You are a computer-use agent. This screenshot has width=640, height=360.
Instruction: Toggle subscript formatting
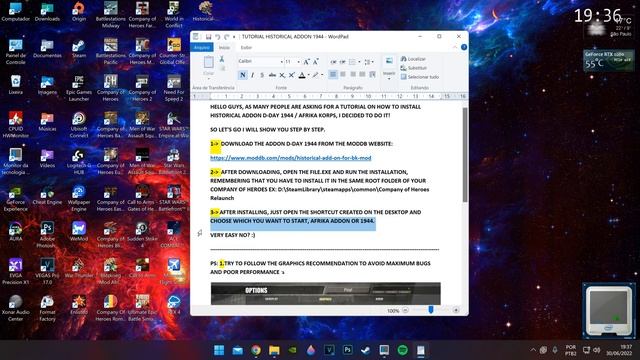pyautogui.click(x=282, y=75)
